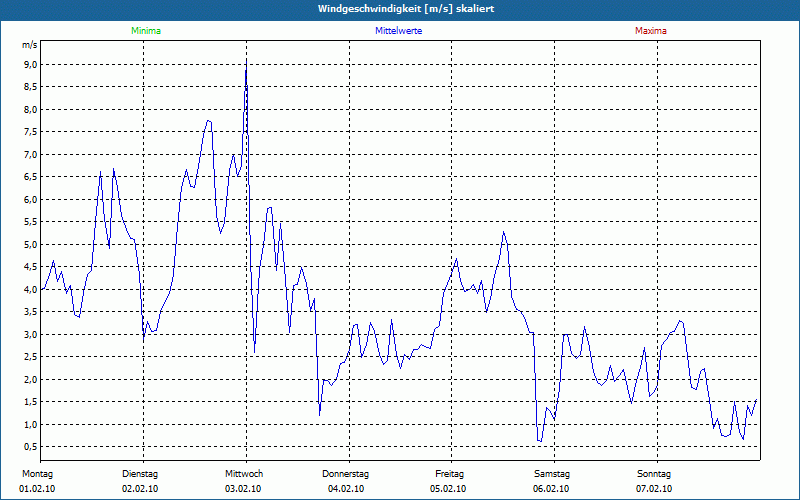Click the 07.02.10 date label
The width and height of the screenshot is (800, 500).
point(654,489)
